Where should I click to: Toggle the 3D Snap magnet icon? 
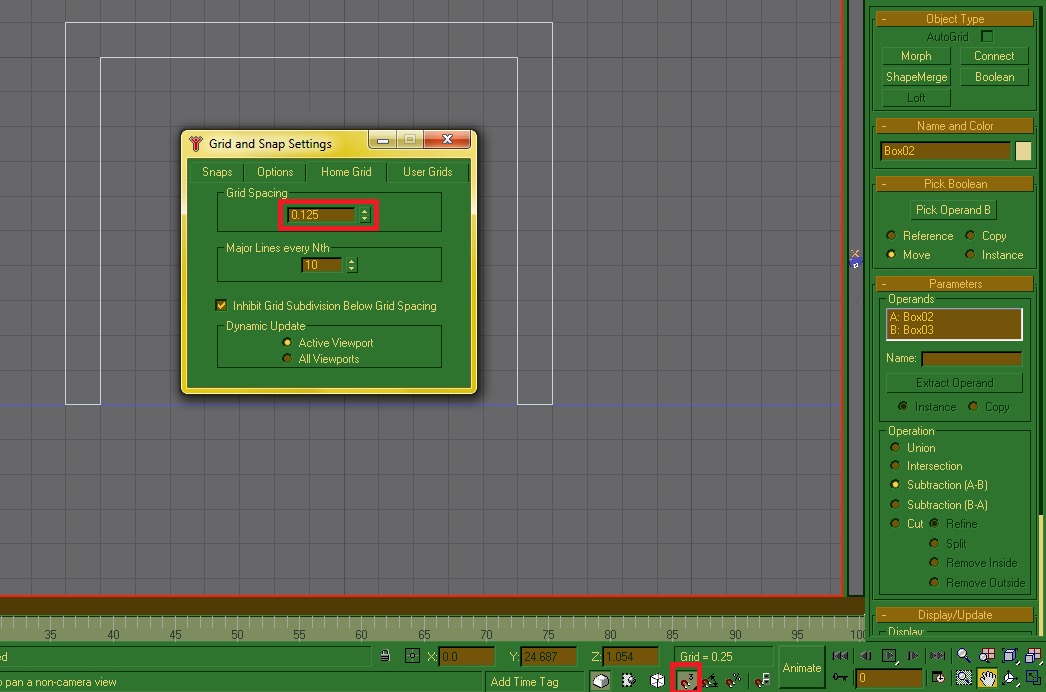(x=686, y=680)
